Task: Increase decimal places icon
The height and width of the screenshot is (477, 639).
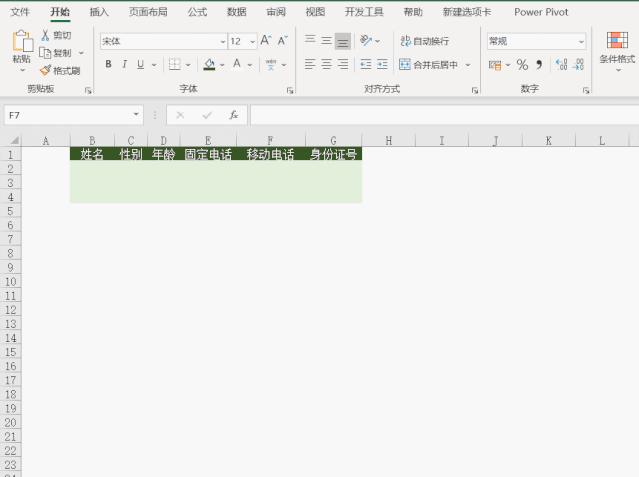Action: 562,64
